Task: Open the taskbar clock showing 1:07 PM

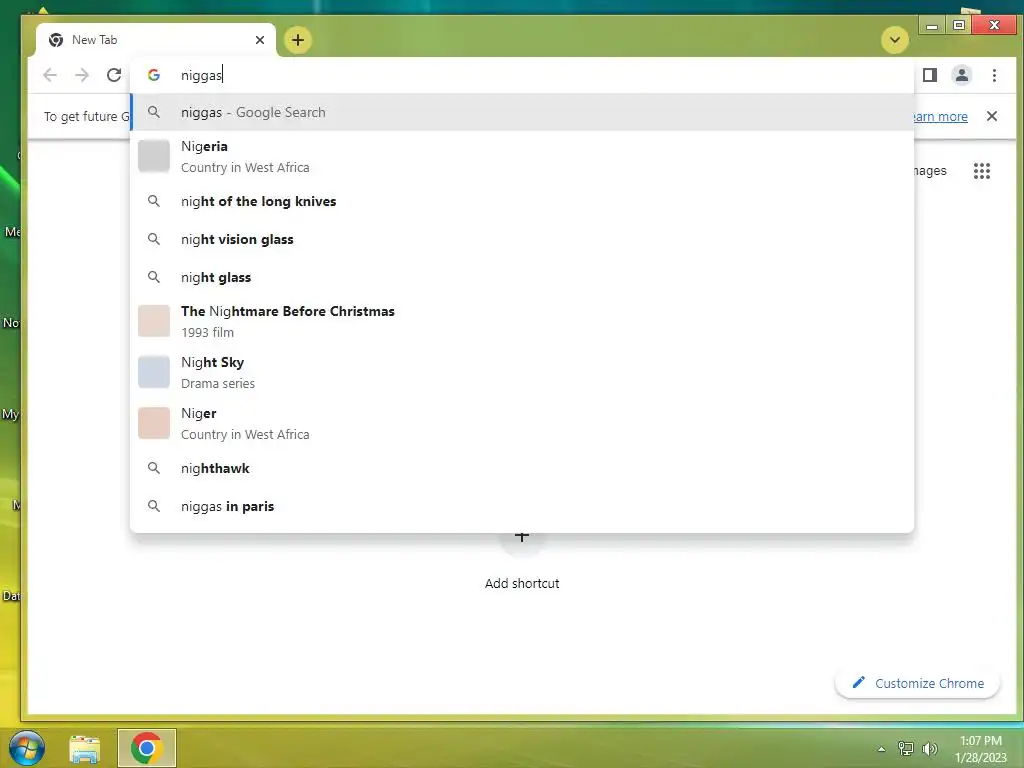Action: click(981, 749)
